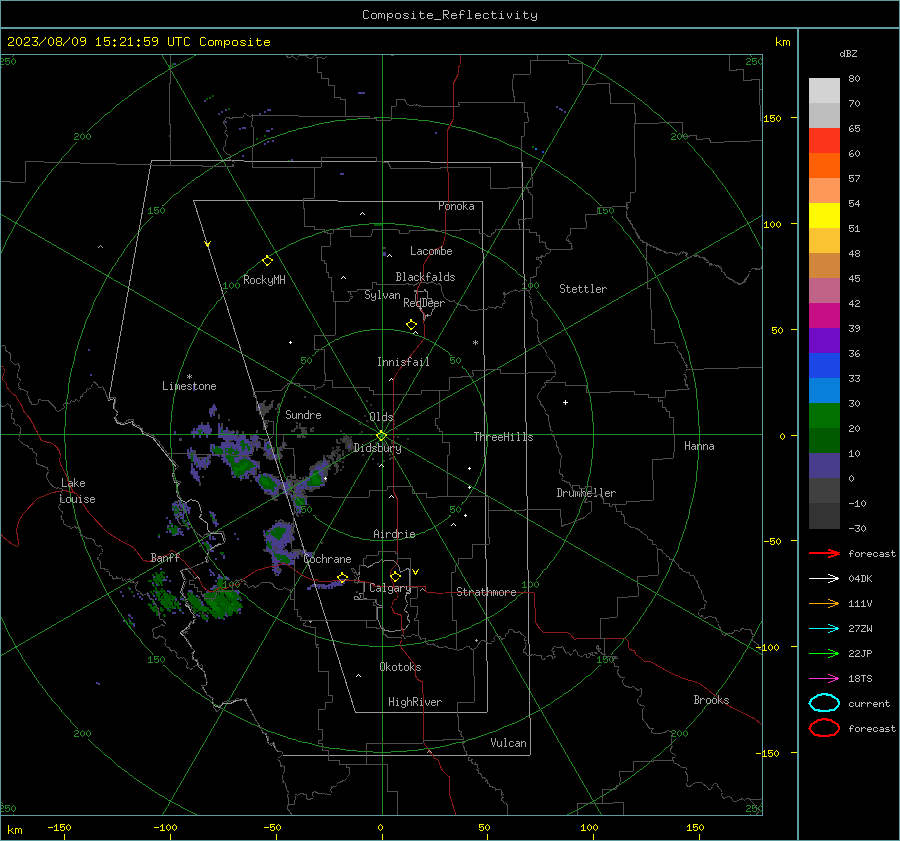The height and width of the screenshot is (841, 900).
Task: Click the Sundre label
Action: (303, 415)
